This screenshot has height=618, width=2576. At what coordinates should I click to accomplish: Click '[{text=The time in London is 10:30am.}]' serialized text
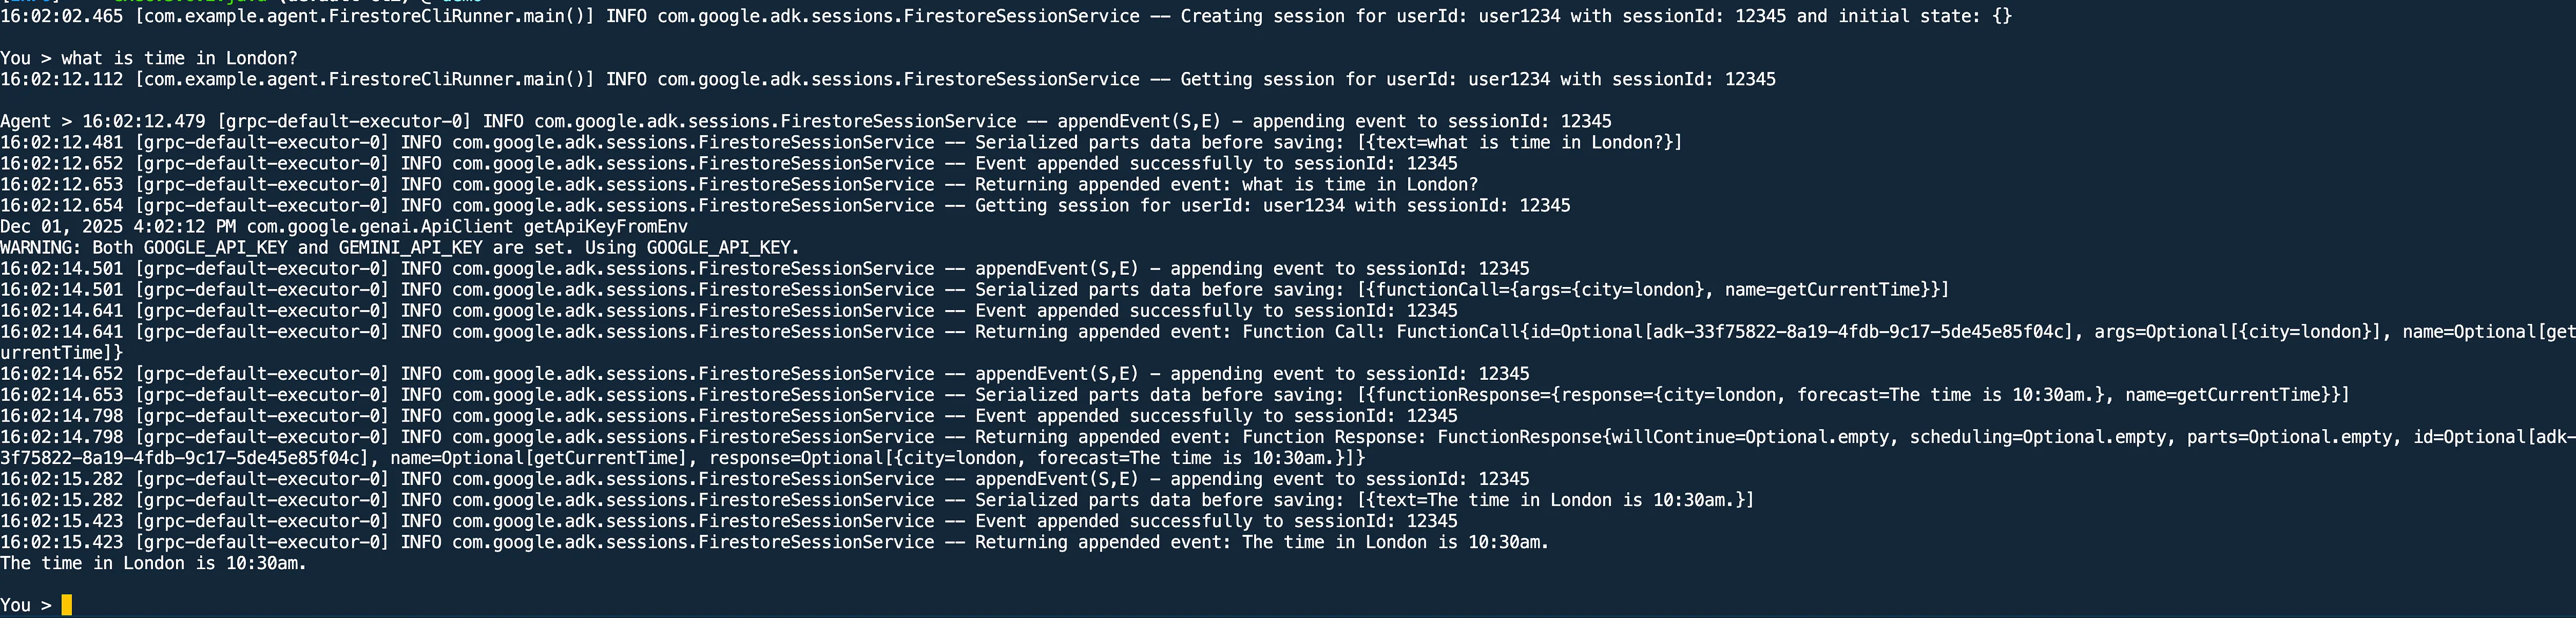[1555, 500]
